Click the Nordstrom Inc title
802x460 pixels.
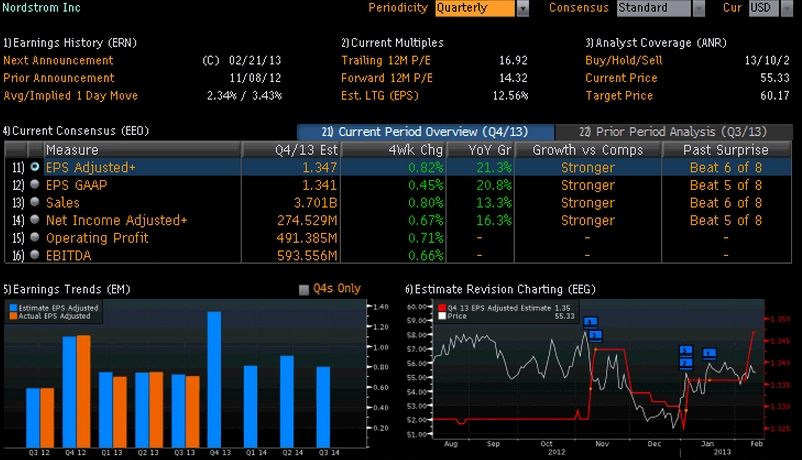click(x=41, y=8)
